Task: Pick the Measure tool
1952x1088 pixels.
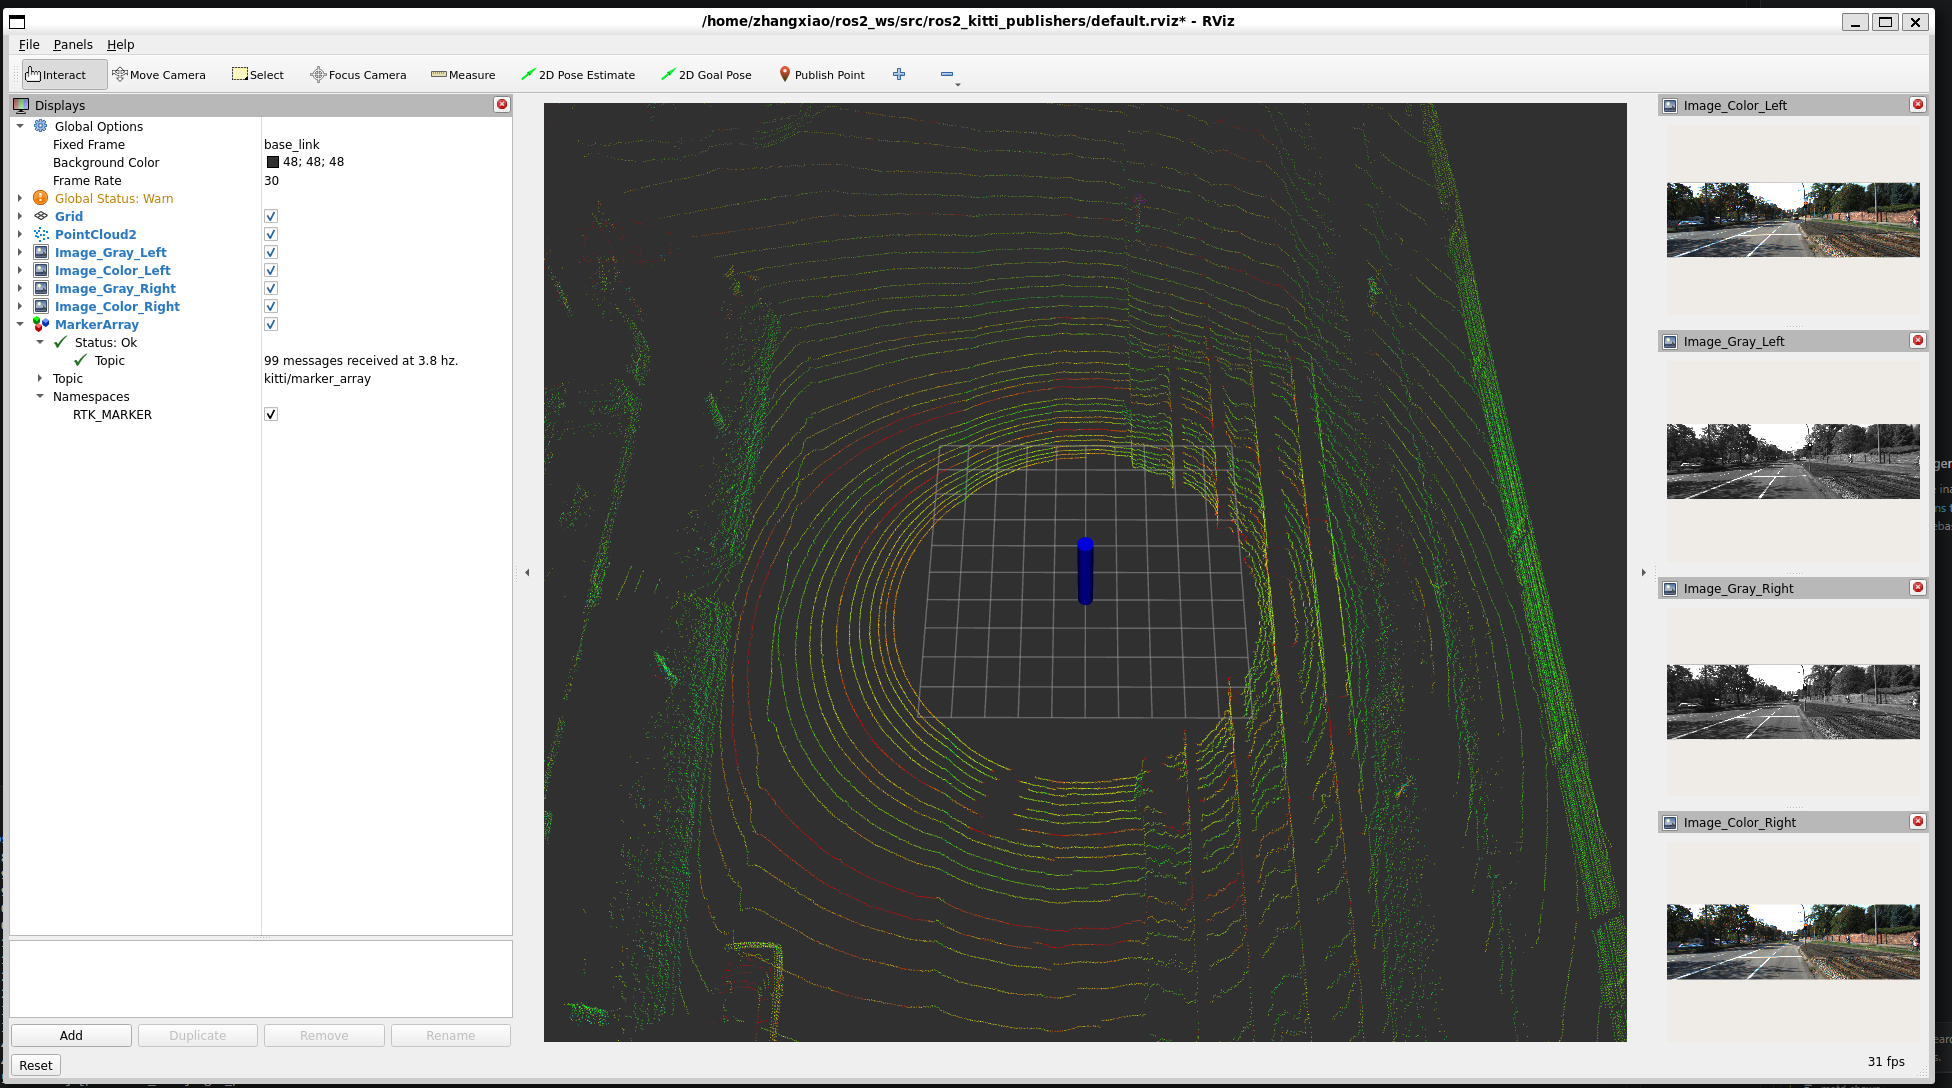Action: click(463, 75)
